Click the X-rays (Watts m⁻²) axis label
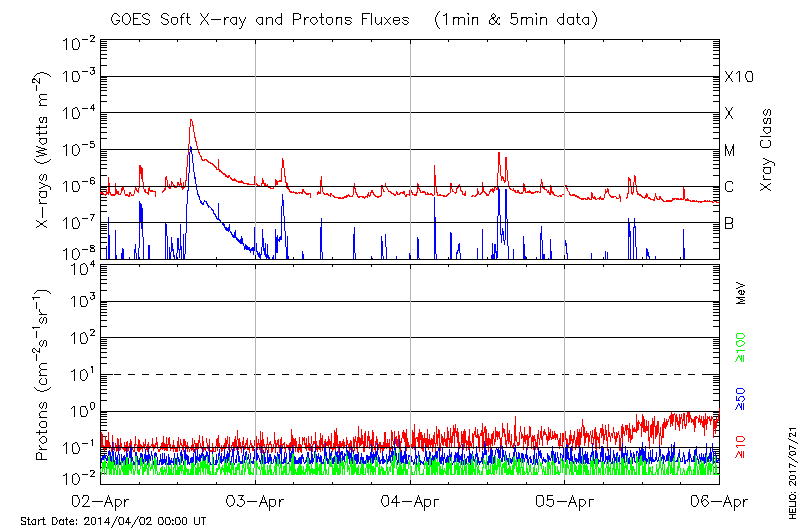Viewport: 800px width, 530px height. 43,150
